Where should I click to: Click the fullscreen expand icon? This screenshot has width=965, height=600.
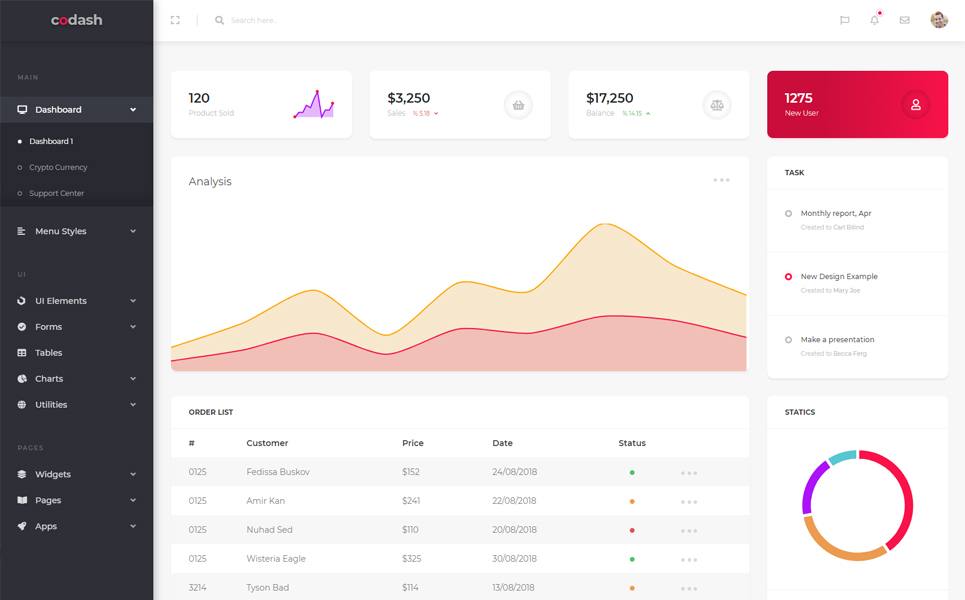pyautogui.click(x=175, y=19)
